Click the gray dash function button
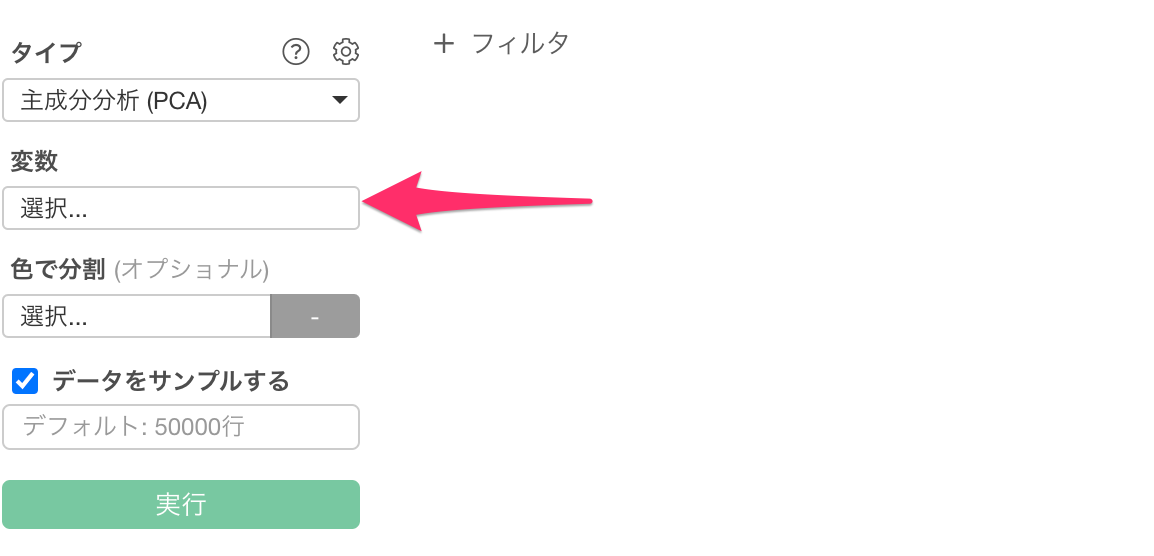Image resolution: width=1154 pixels, height=556 pixels. click(315, 317)
